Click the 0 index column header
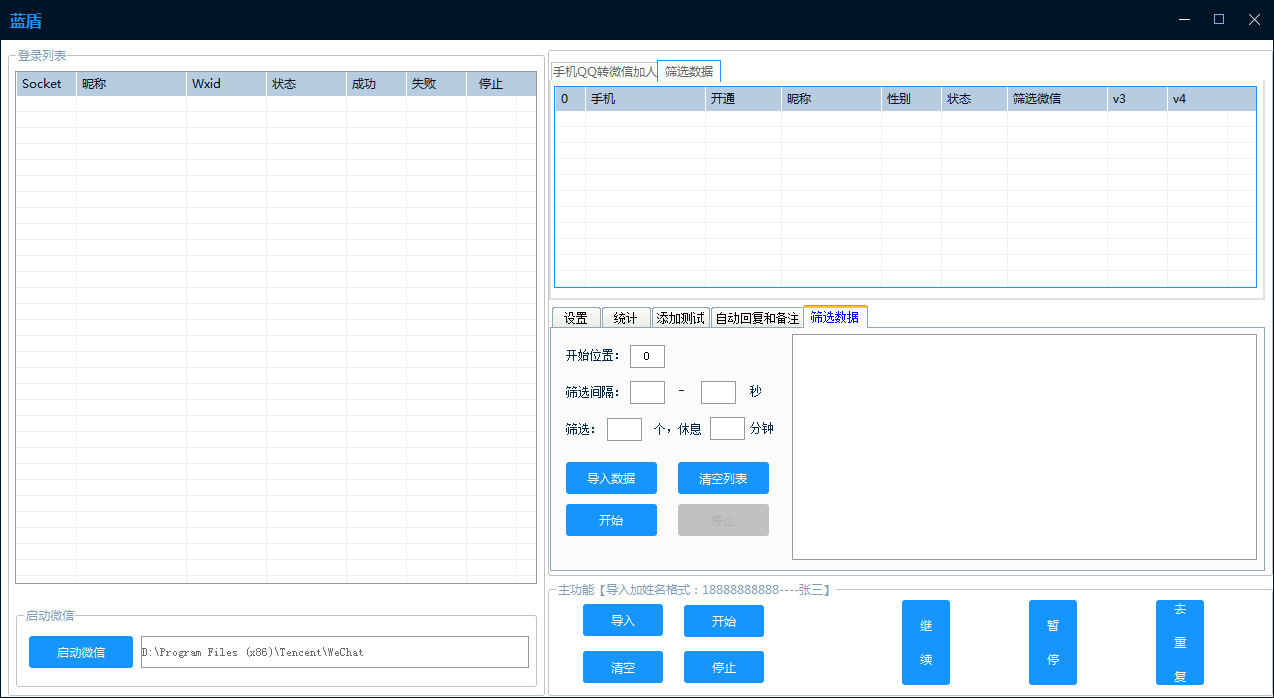 570,99
